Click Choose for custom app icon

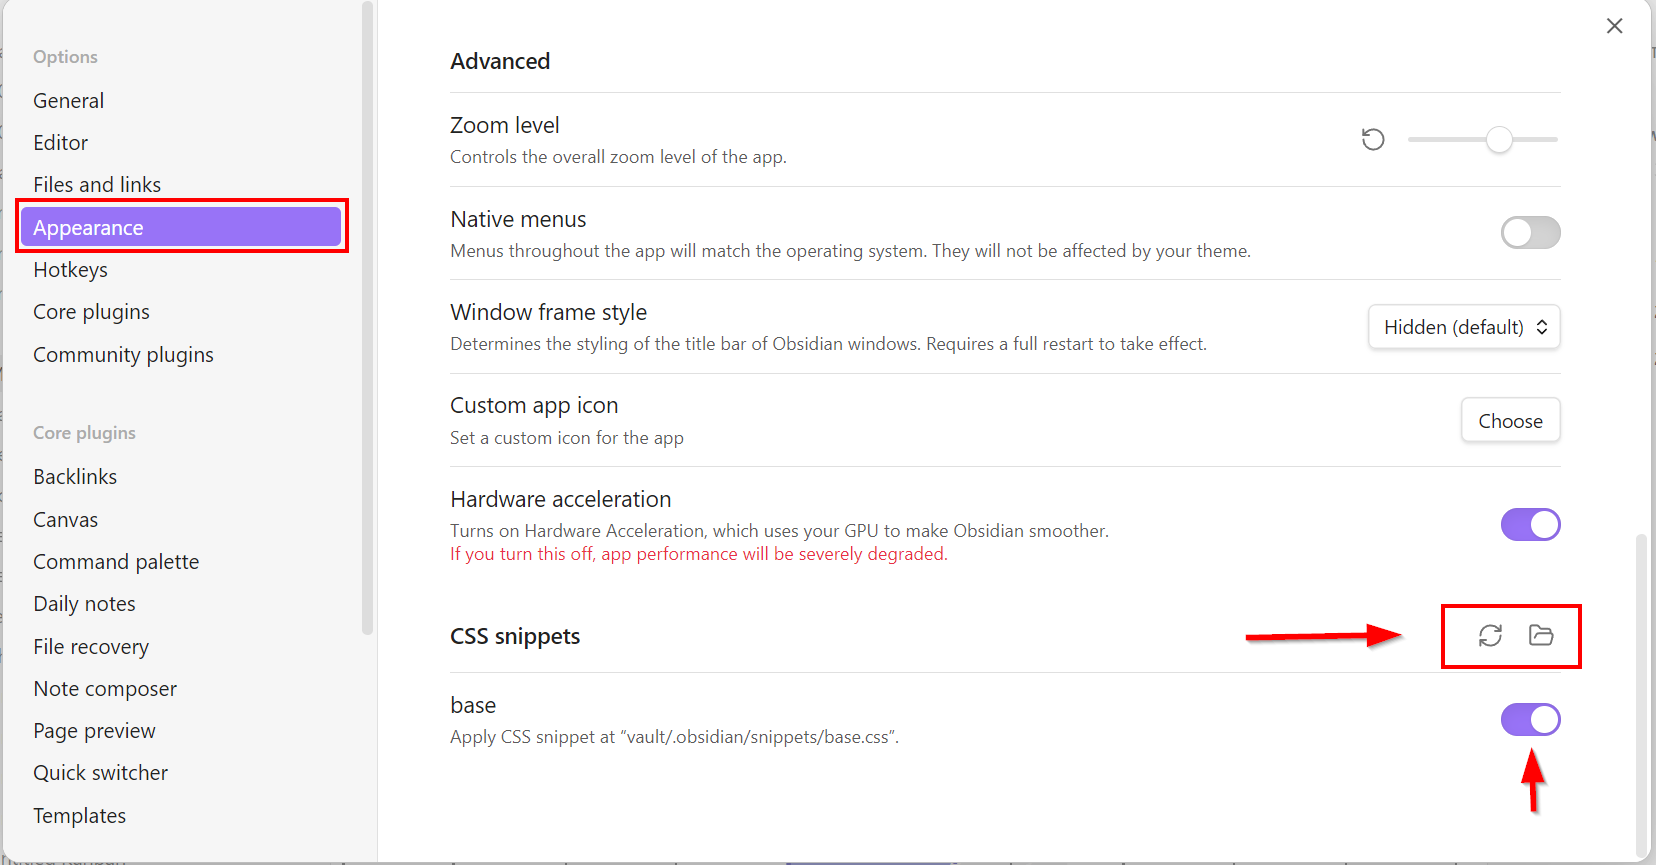pos(1510,421)
